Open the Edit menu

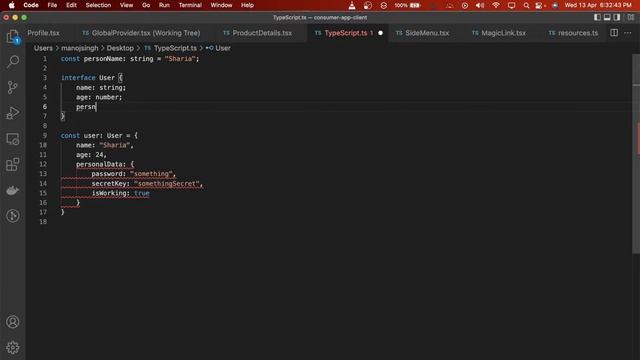click(71, 5)
